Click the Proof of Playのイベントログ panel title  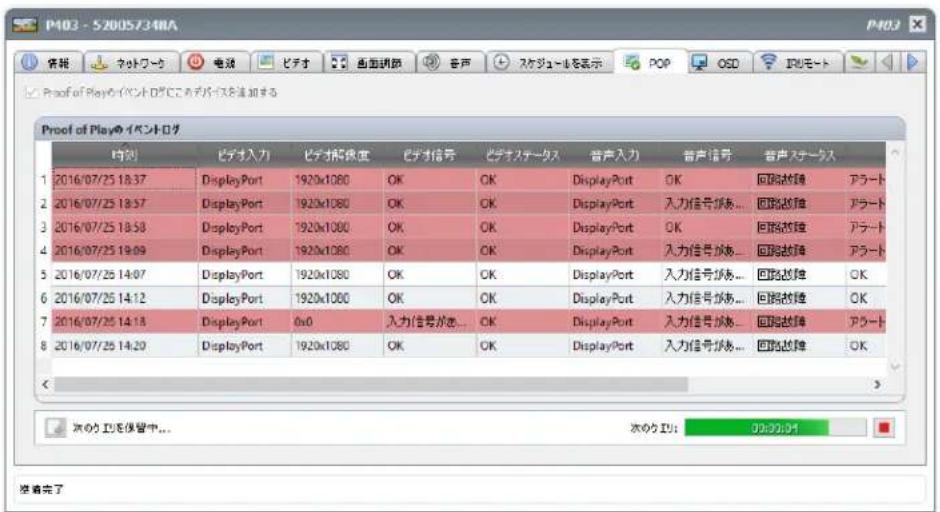coord(111,129)
